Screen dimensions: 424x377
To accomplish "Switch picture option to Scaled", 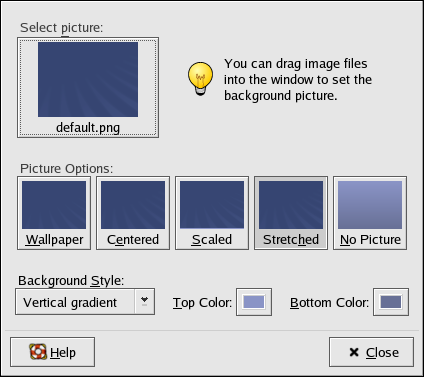I will (x=212, y=213).
